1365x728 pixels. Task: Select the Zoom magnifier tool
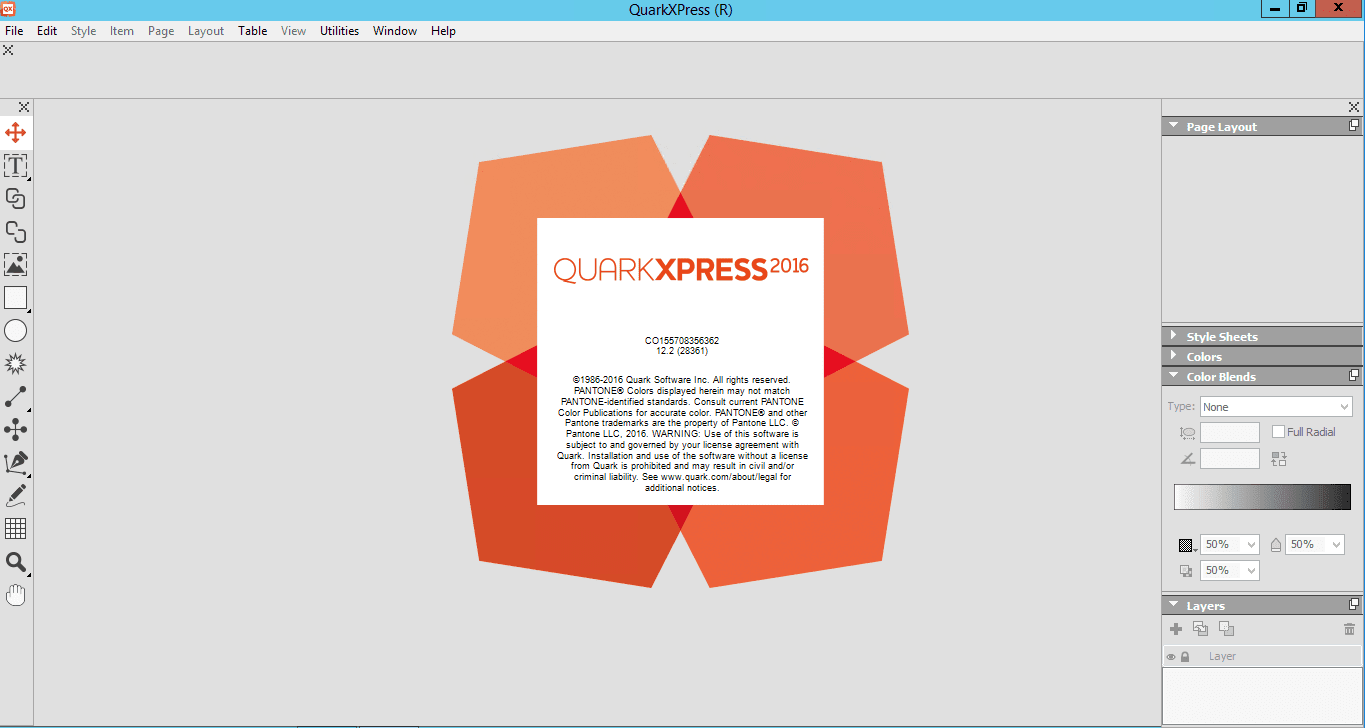pos(15,562)
